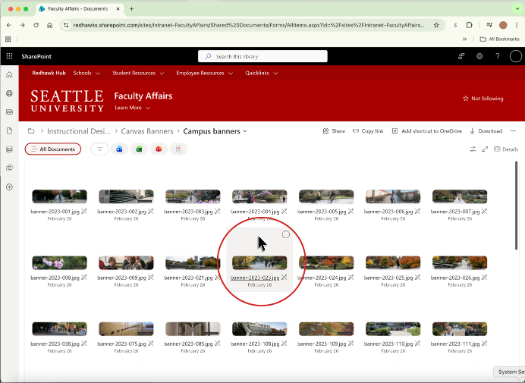Open the tab list chevron in Chrome
The height and width of the screenshot is (383, 525).
tap(517, 9)
